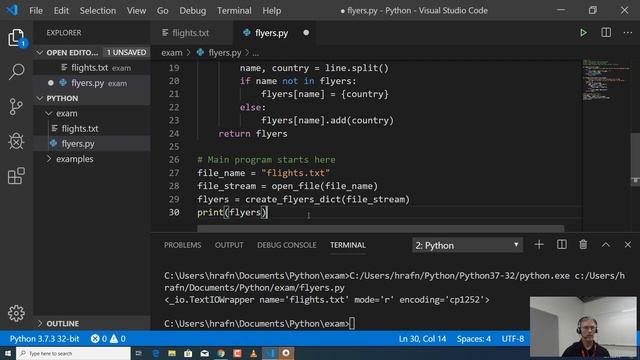Click Spaces: 4 indentation setting
The height and width of the screenshot is (360, 640).
(x=474, y=338)
